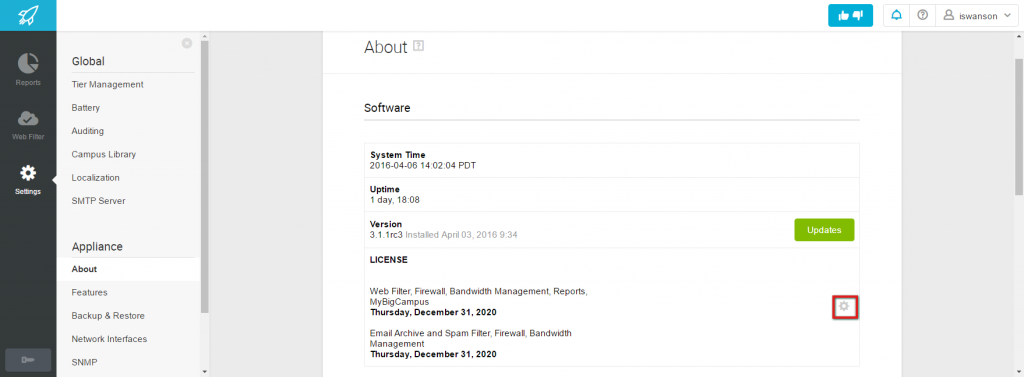Click the Email Archive and Spam Filter license text
Image resolution: width=1024 pixels, height=377 pixels.
point(470,338)
